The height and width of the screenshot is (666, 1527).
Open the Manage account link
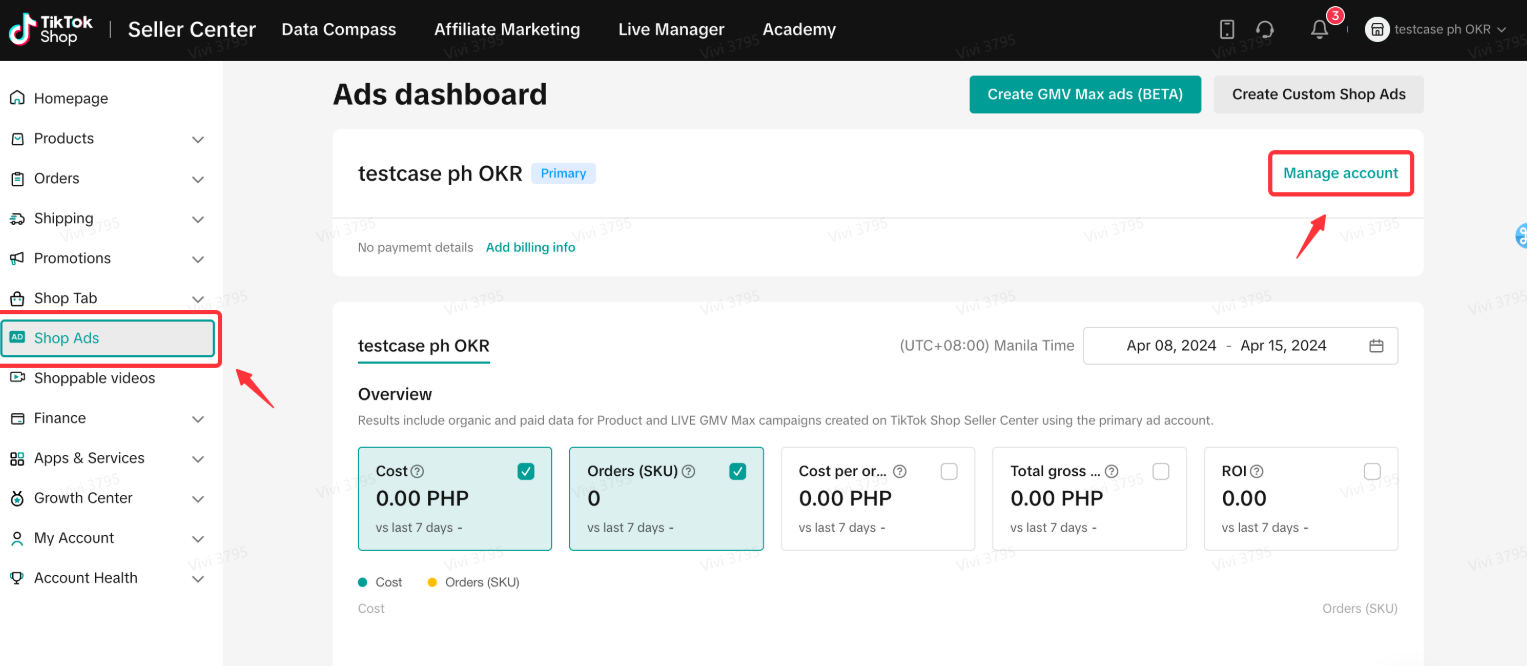pos(1340,173)
